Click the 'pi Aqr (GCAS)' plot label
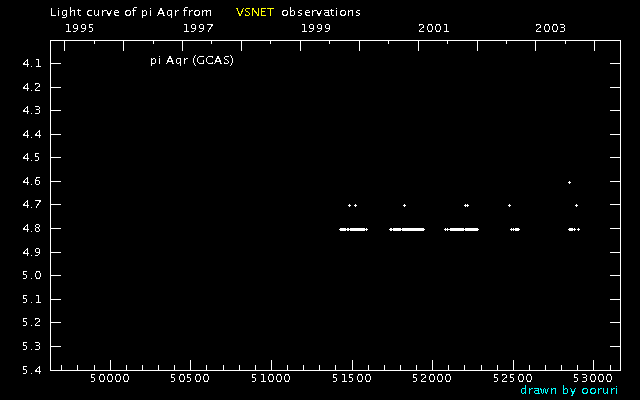 point(192,60)
